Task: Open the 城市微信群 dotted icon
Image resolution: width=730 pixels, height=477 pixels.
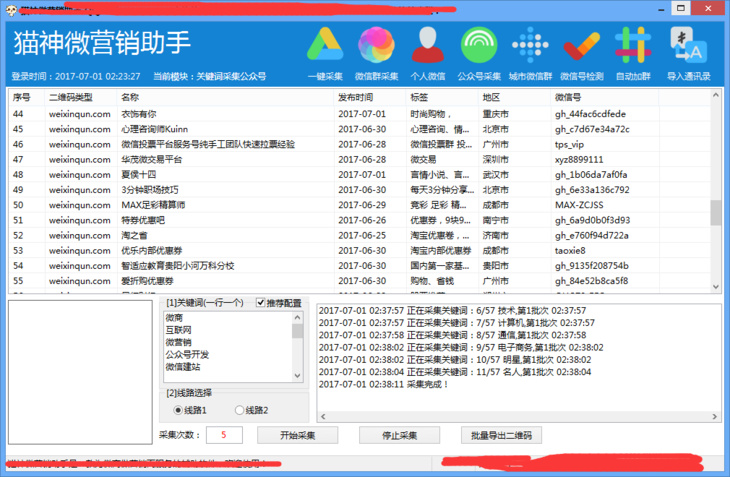Action: [x=530, y=44]
